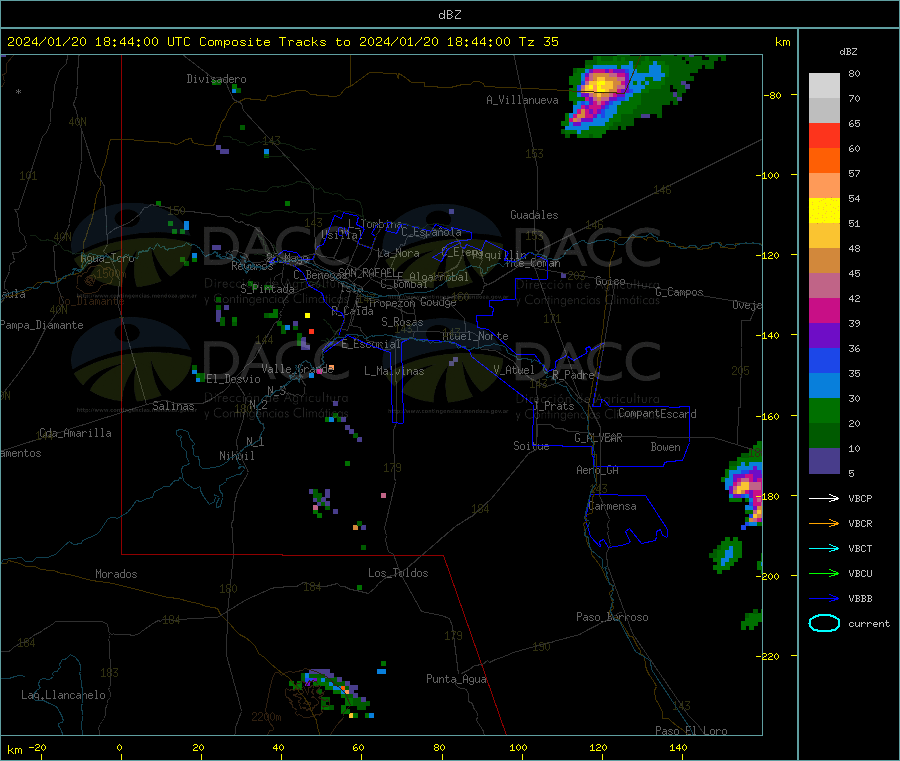
Task: Click the 'Bowen' map label
Action: coord(665,447)
